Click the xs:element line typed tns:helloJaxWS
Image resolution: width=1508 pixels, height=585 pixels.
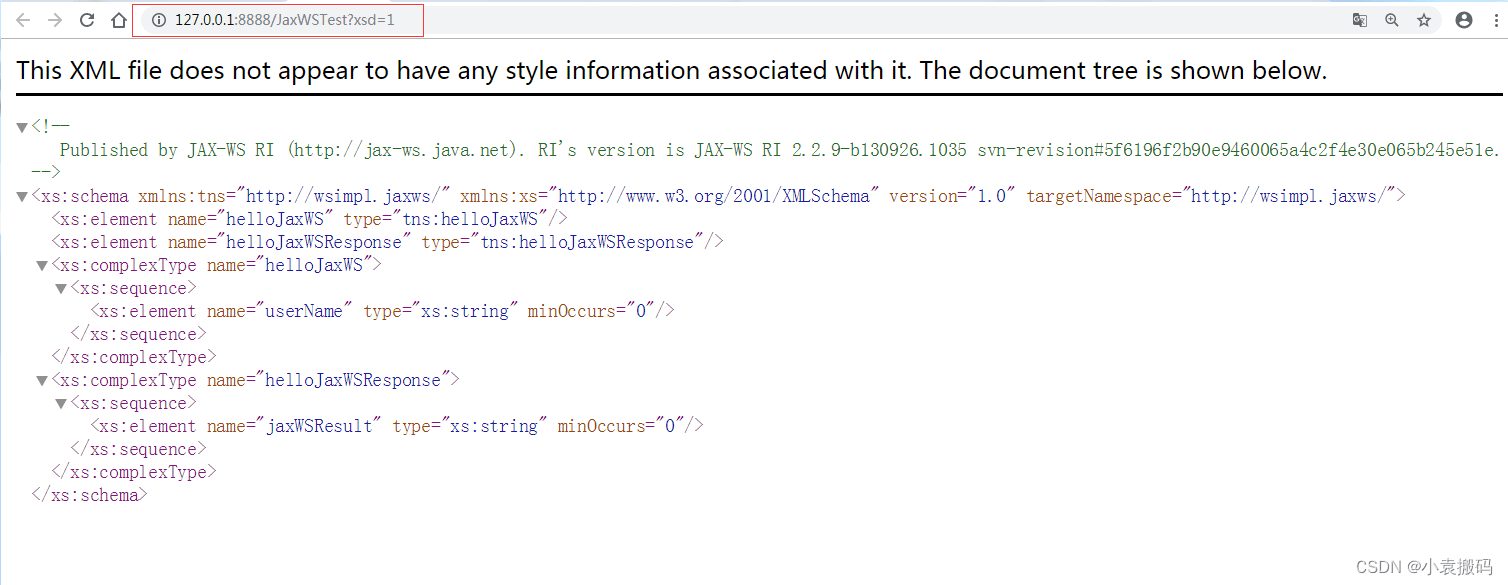click(x=309, y=219)
